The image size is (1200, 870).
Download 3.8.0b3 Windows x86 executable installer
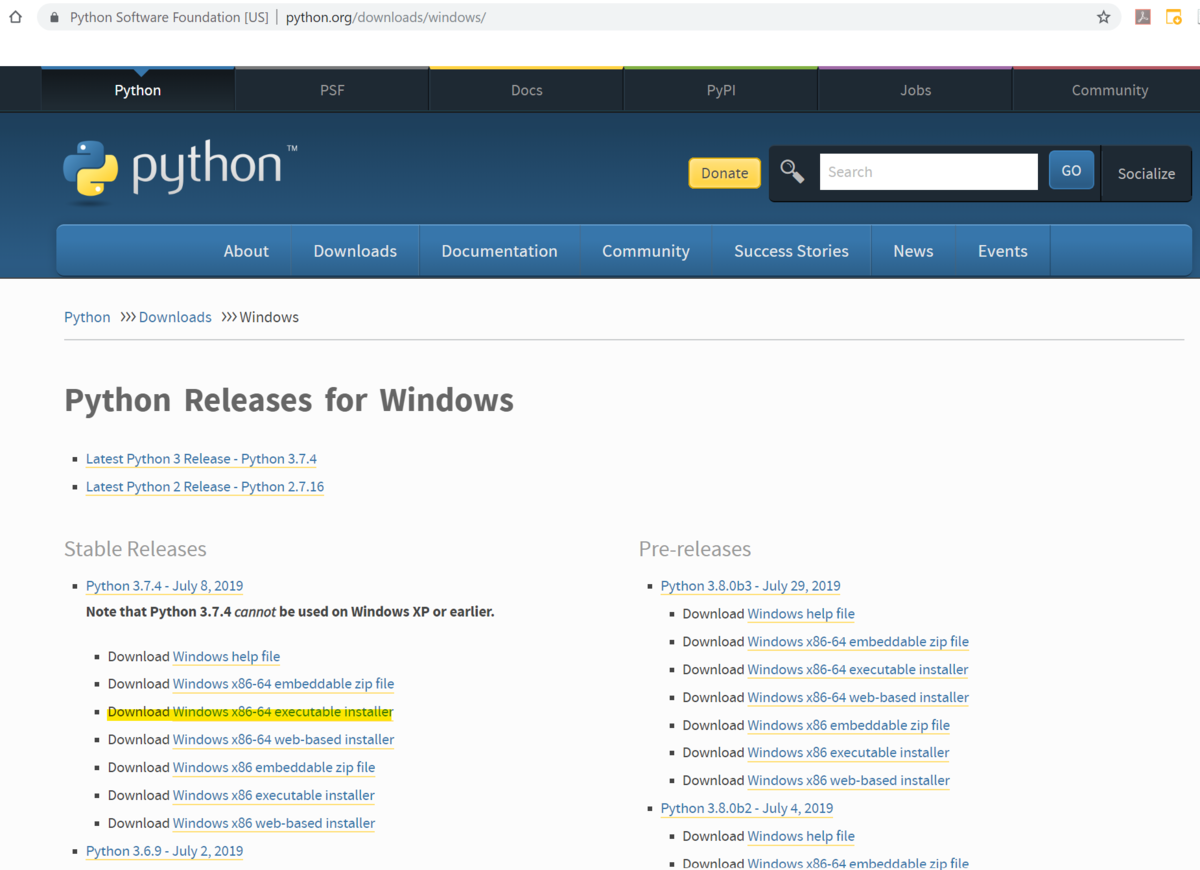click(x=849, y=753)
